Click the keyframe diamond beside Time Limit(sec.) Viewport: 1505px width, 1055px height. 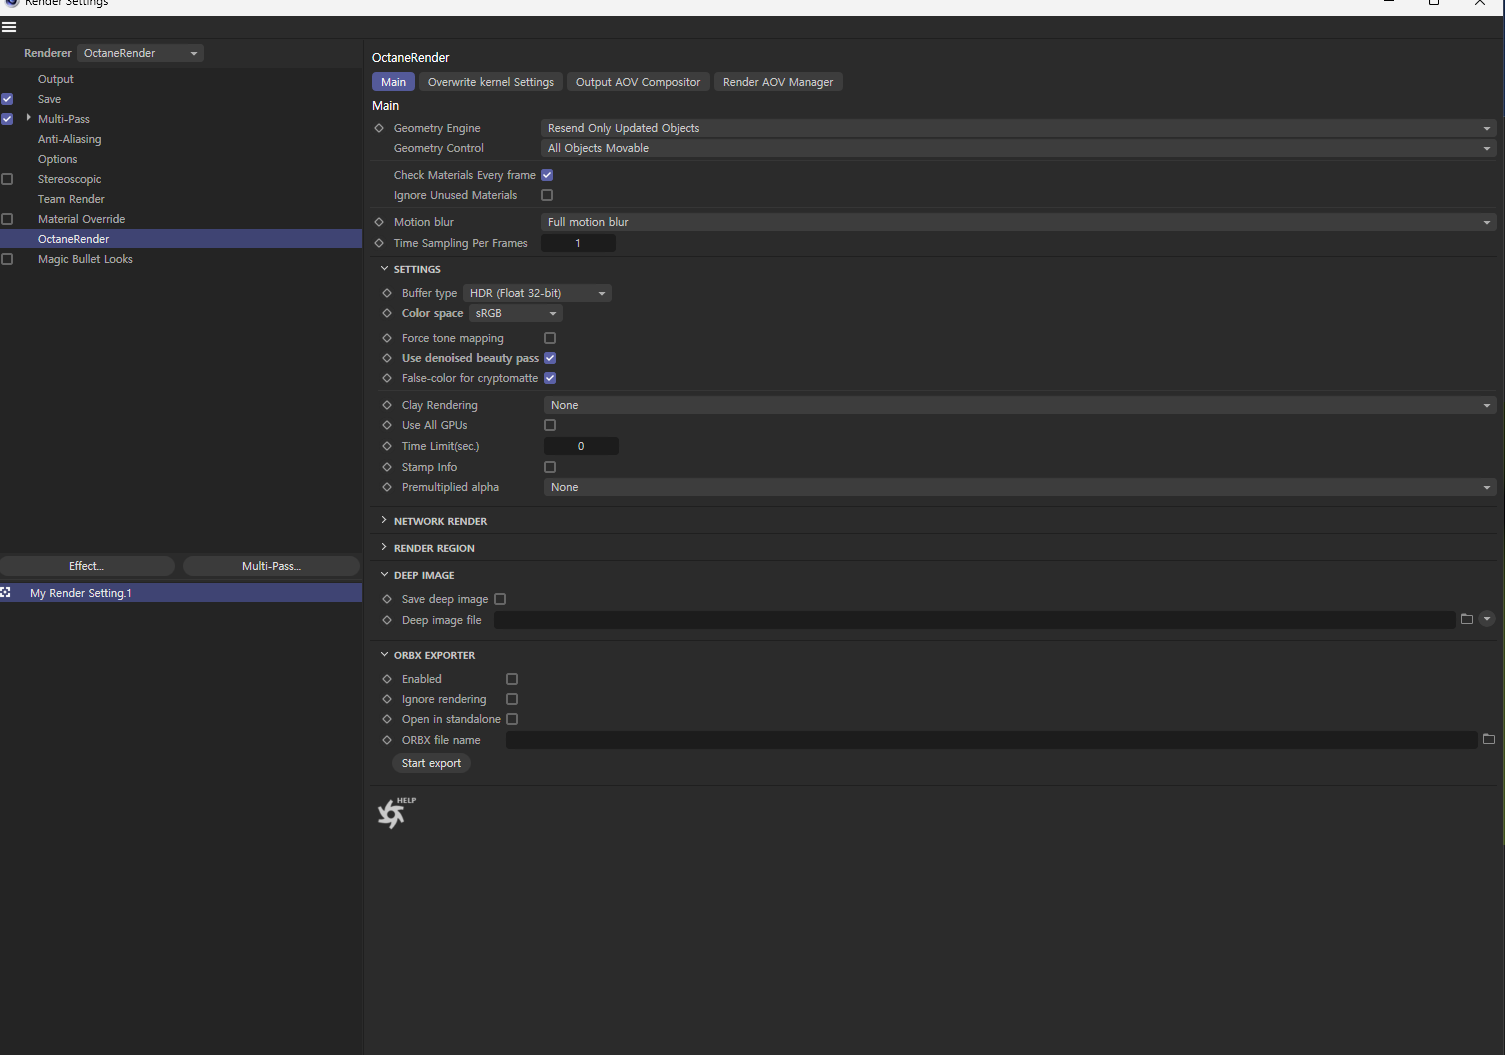click(x=387, y=446)
